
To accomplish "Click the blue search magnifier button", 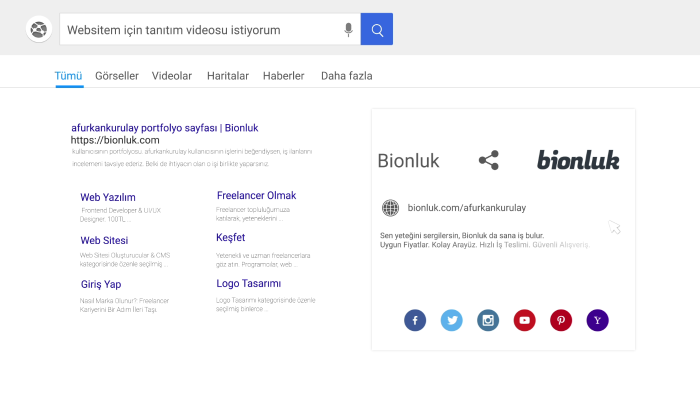I will 377,29.
